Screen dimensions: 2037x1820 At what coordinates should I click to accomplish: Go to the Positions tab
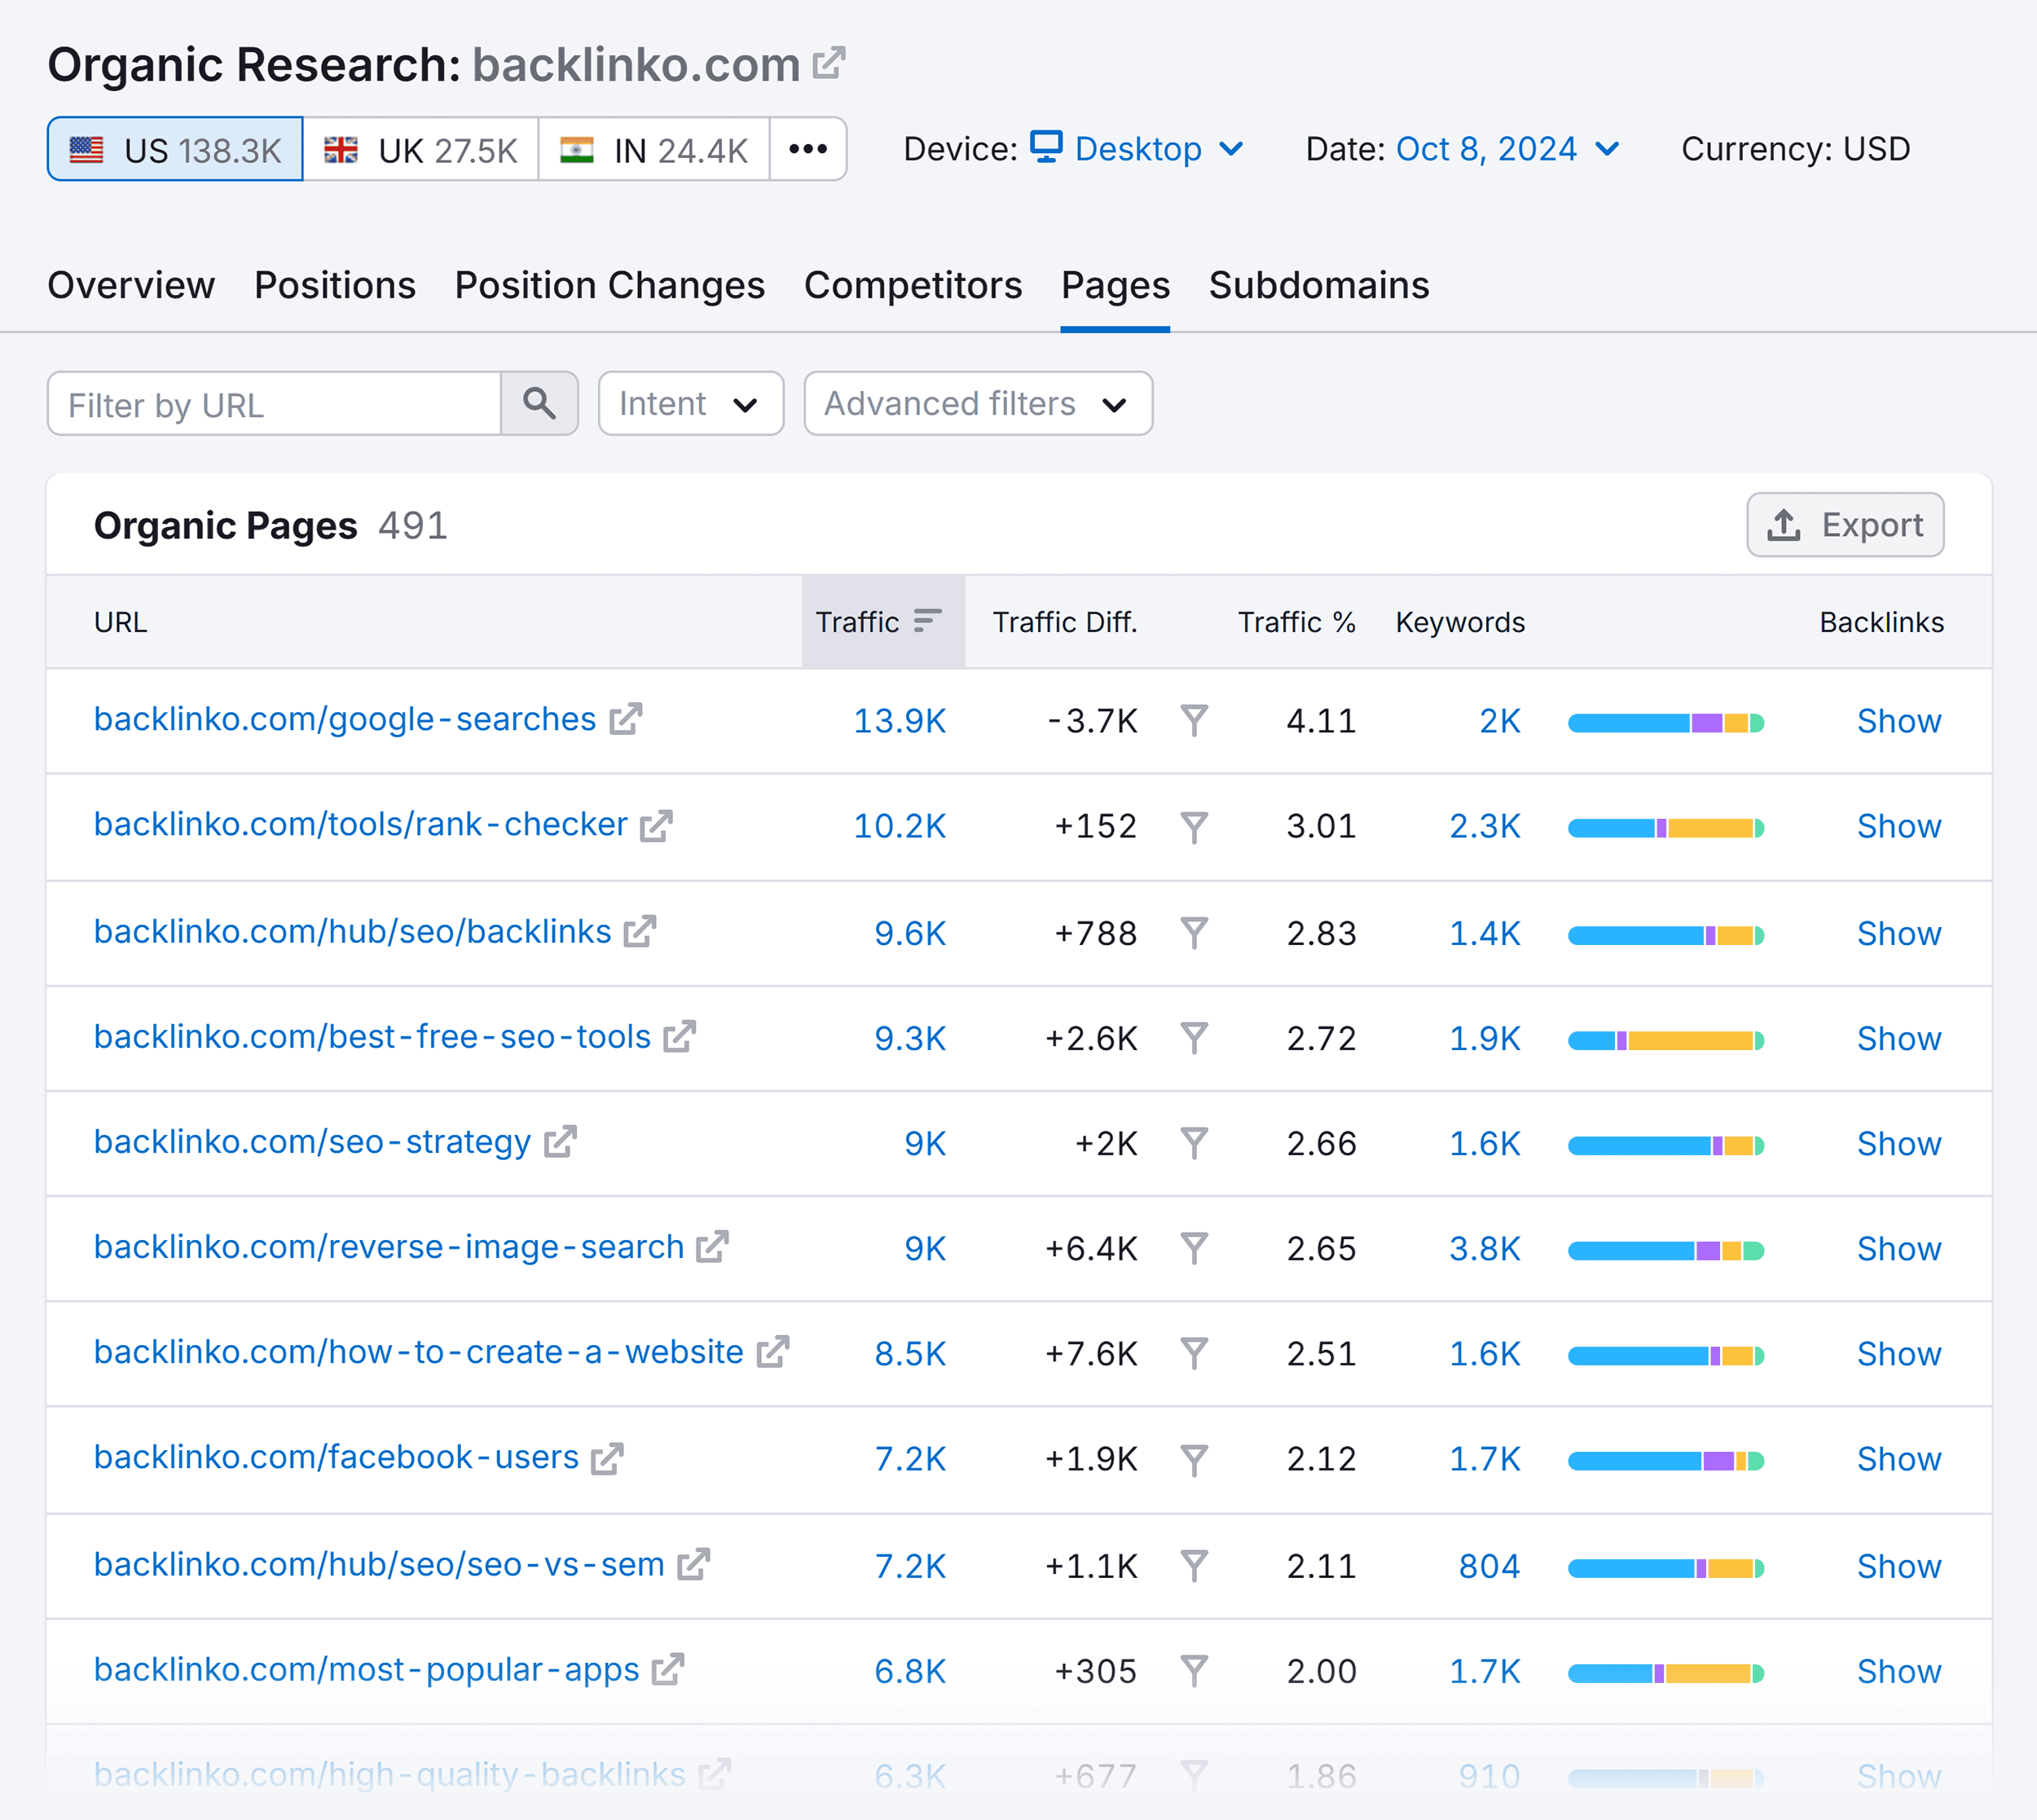tap(335, 286)
